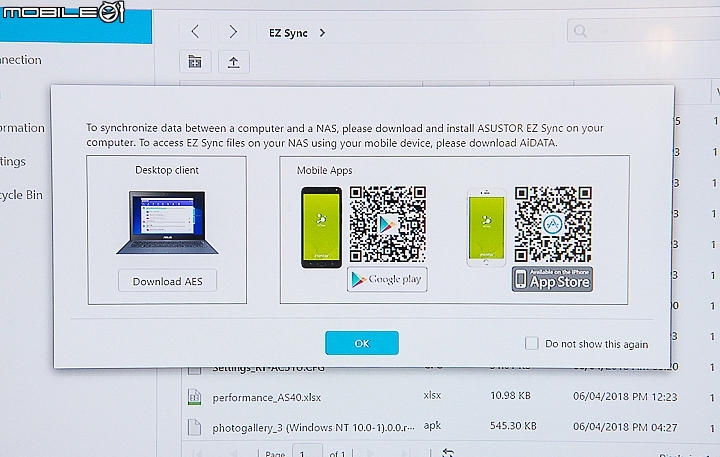Edit the page number field
This screenshot has height=457, width=720.
[x=307, y=451]
